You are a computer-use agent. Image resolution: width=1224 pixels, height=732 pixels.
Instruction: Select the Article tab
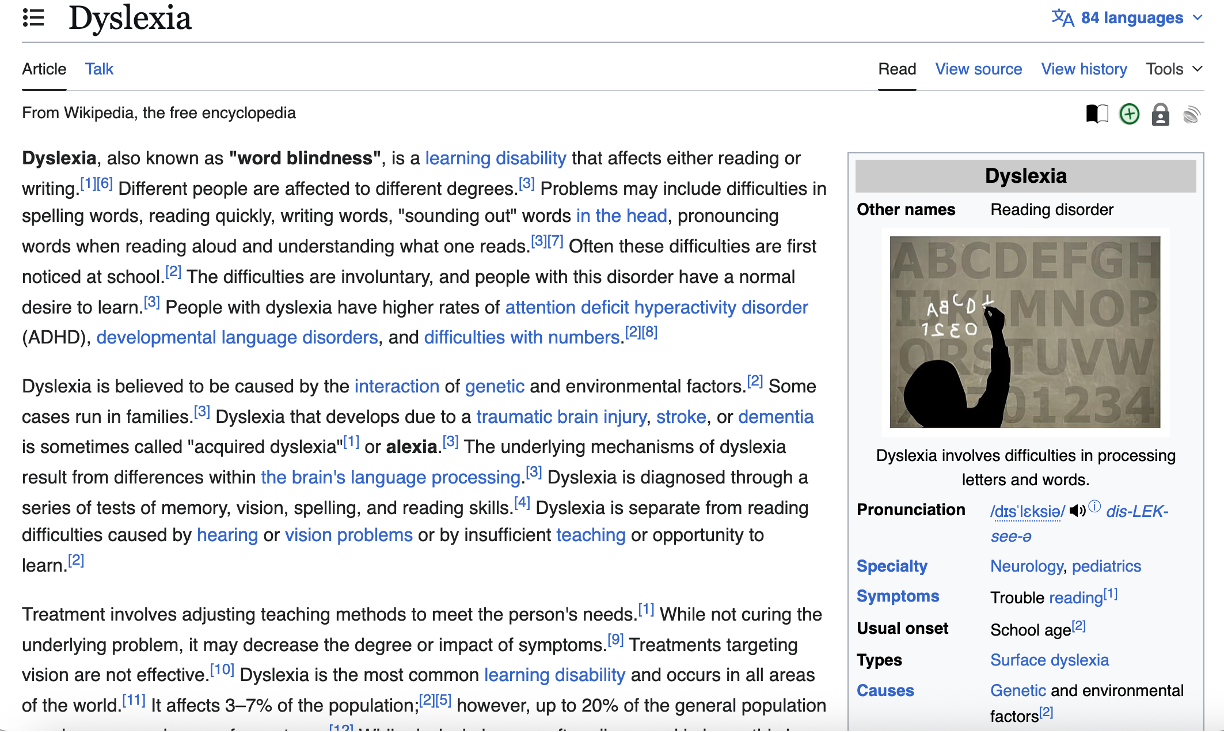(44, 69)
